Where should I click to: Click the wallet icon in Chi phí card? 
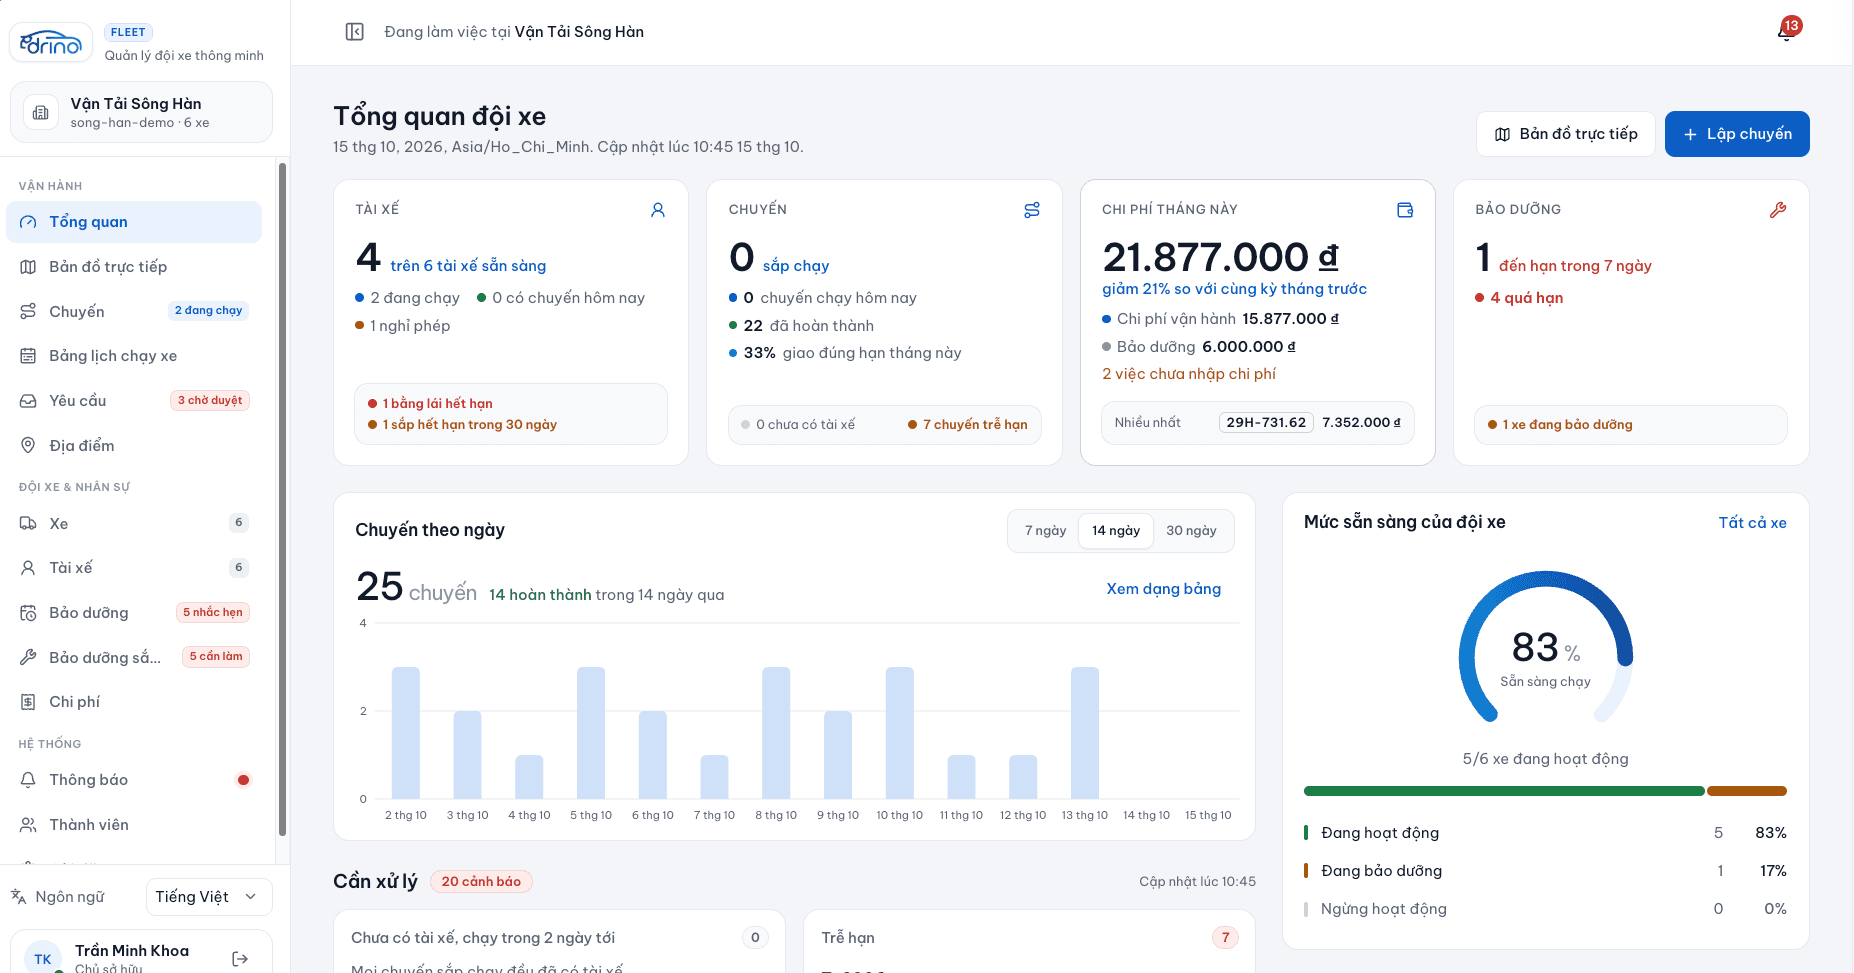(1405, 210)
